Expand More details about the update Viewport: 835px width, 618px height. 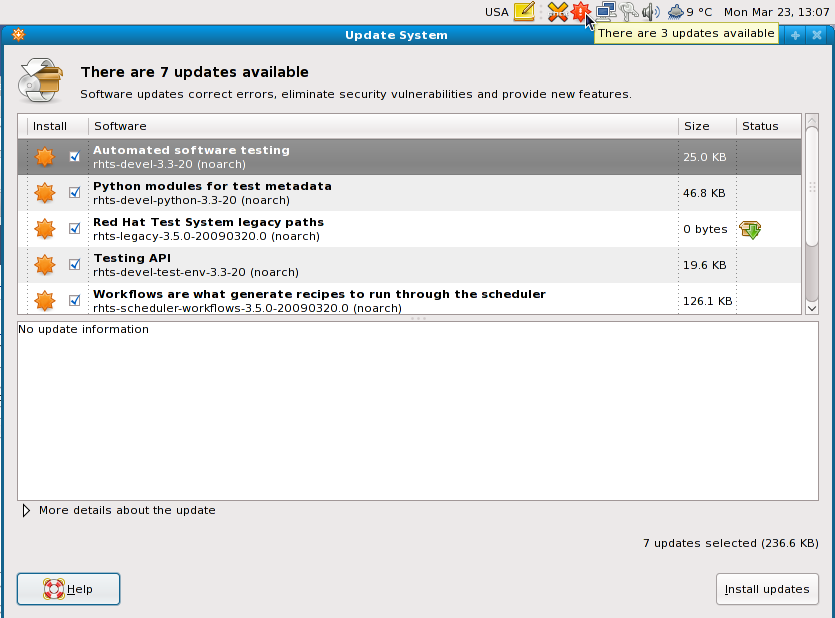point(26,510)
